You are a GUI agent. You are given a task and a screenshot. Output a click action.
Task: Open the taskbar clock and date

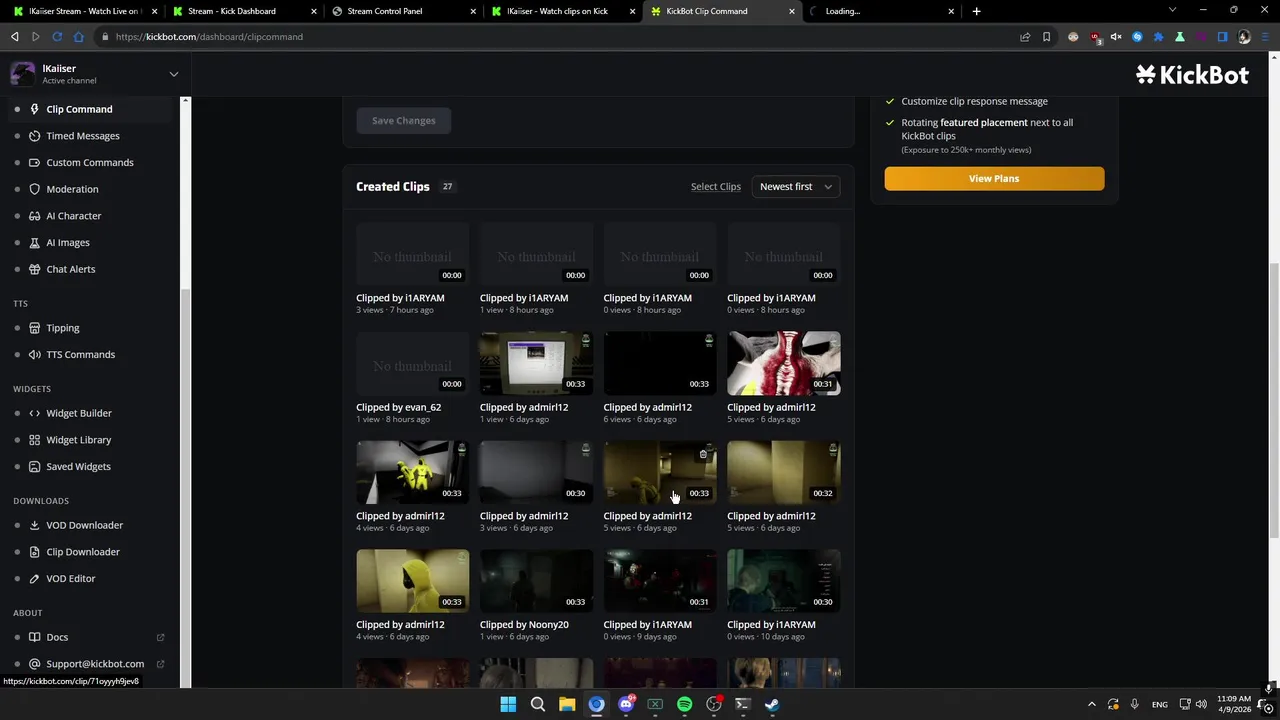click(x=1234, y=704)
